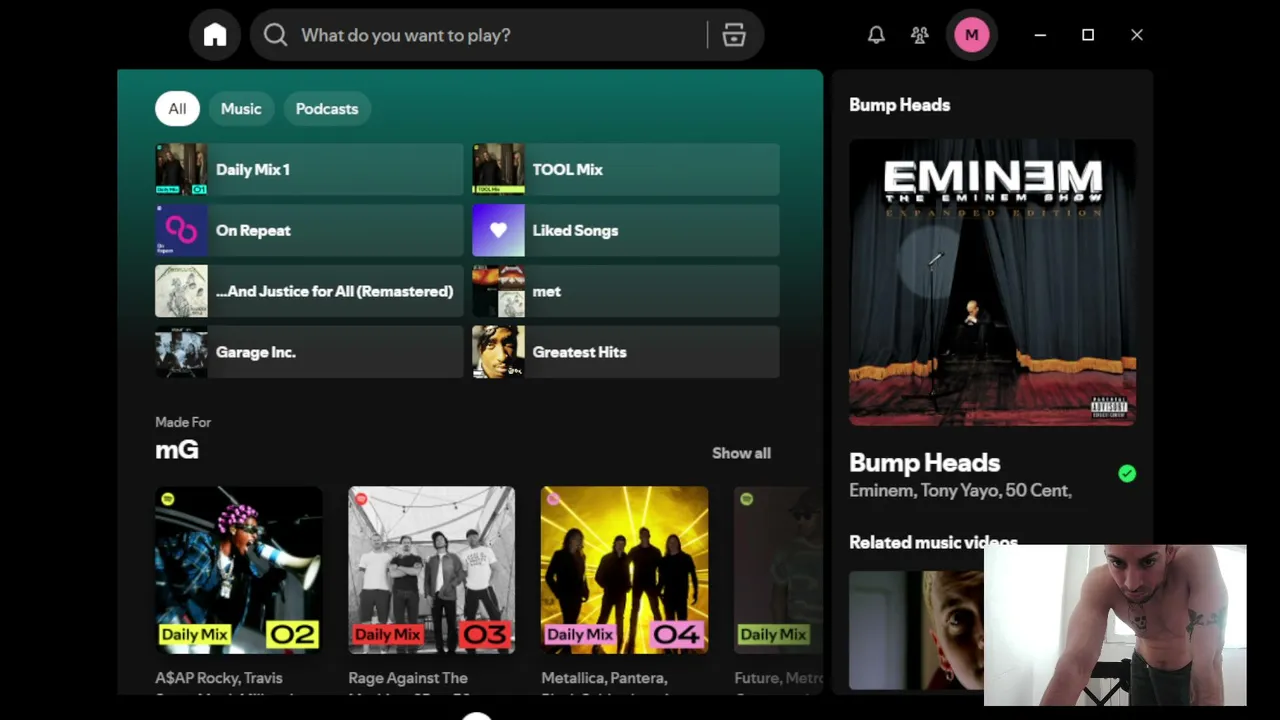Click the Bump Heads panel header
1280x720 pixels.
(x=900, y=105)
